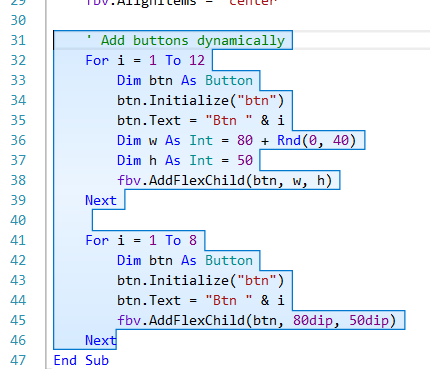430x369 pixels.
Task: Click line number 32 in the gutter
Action: pos(18,60)
